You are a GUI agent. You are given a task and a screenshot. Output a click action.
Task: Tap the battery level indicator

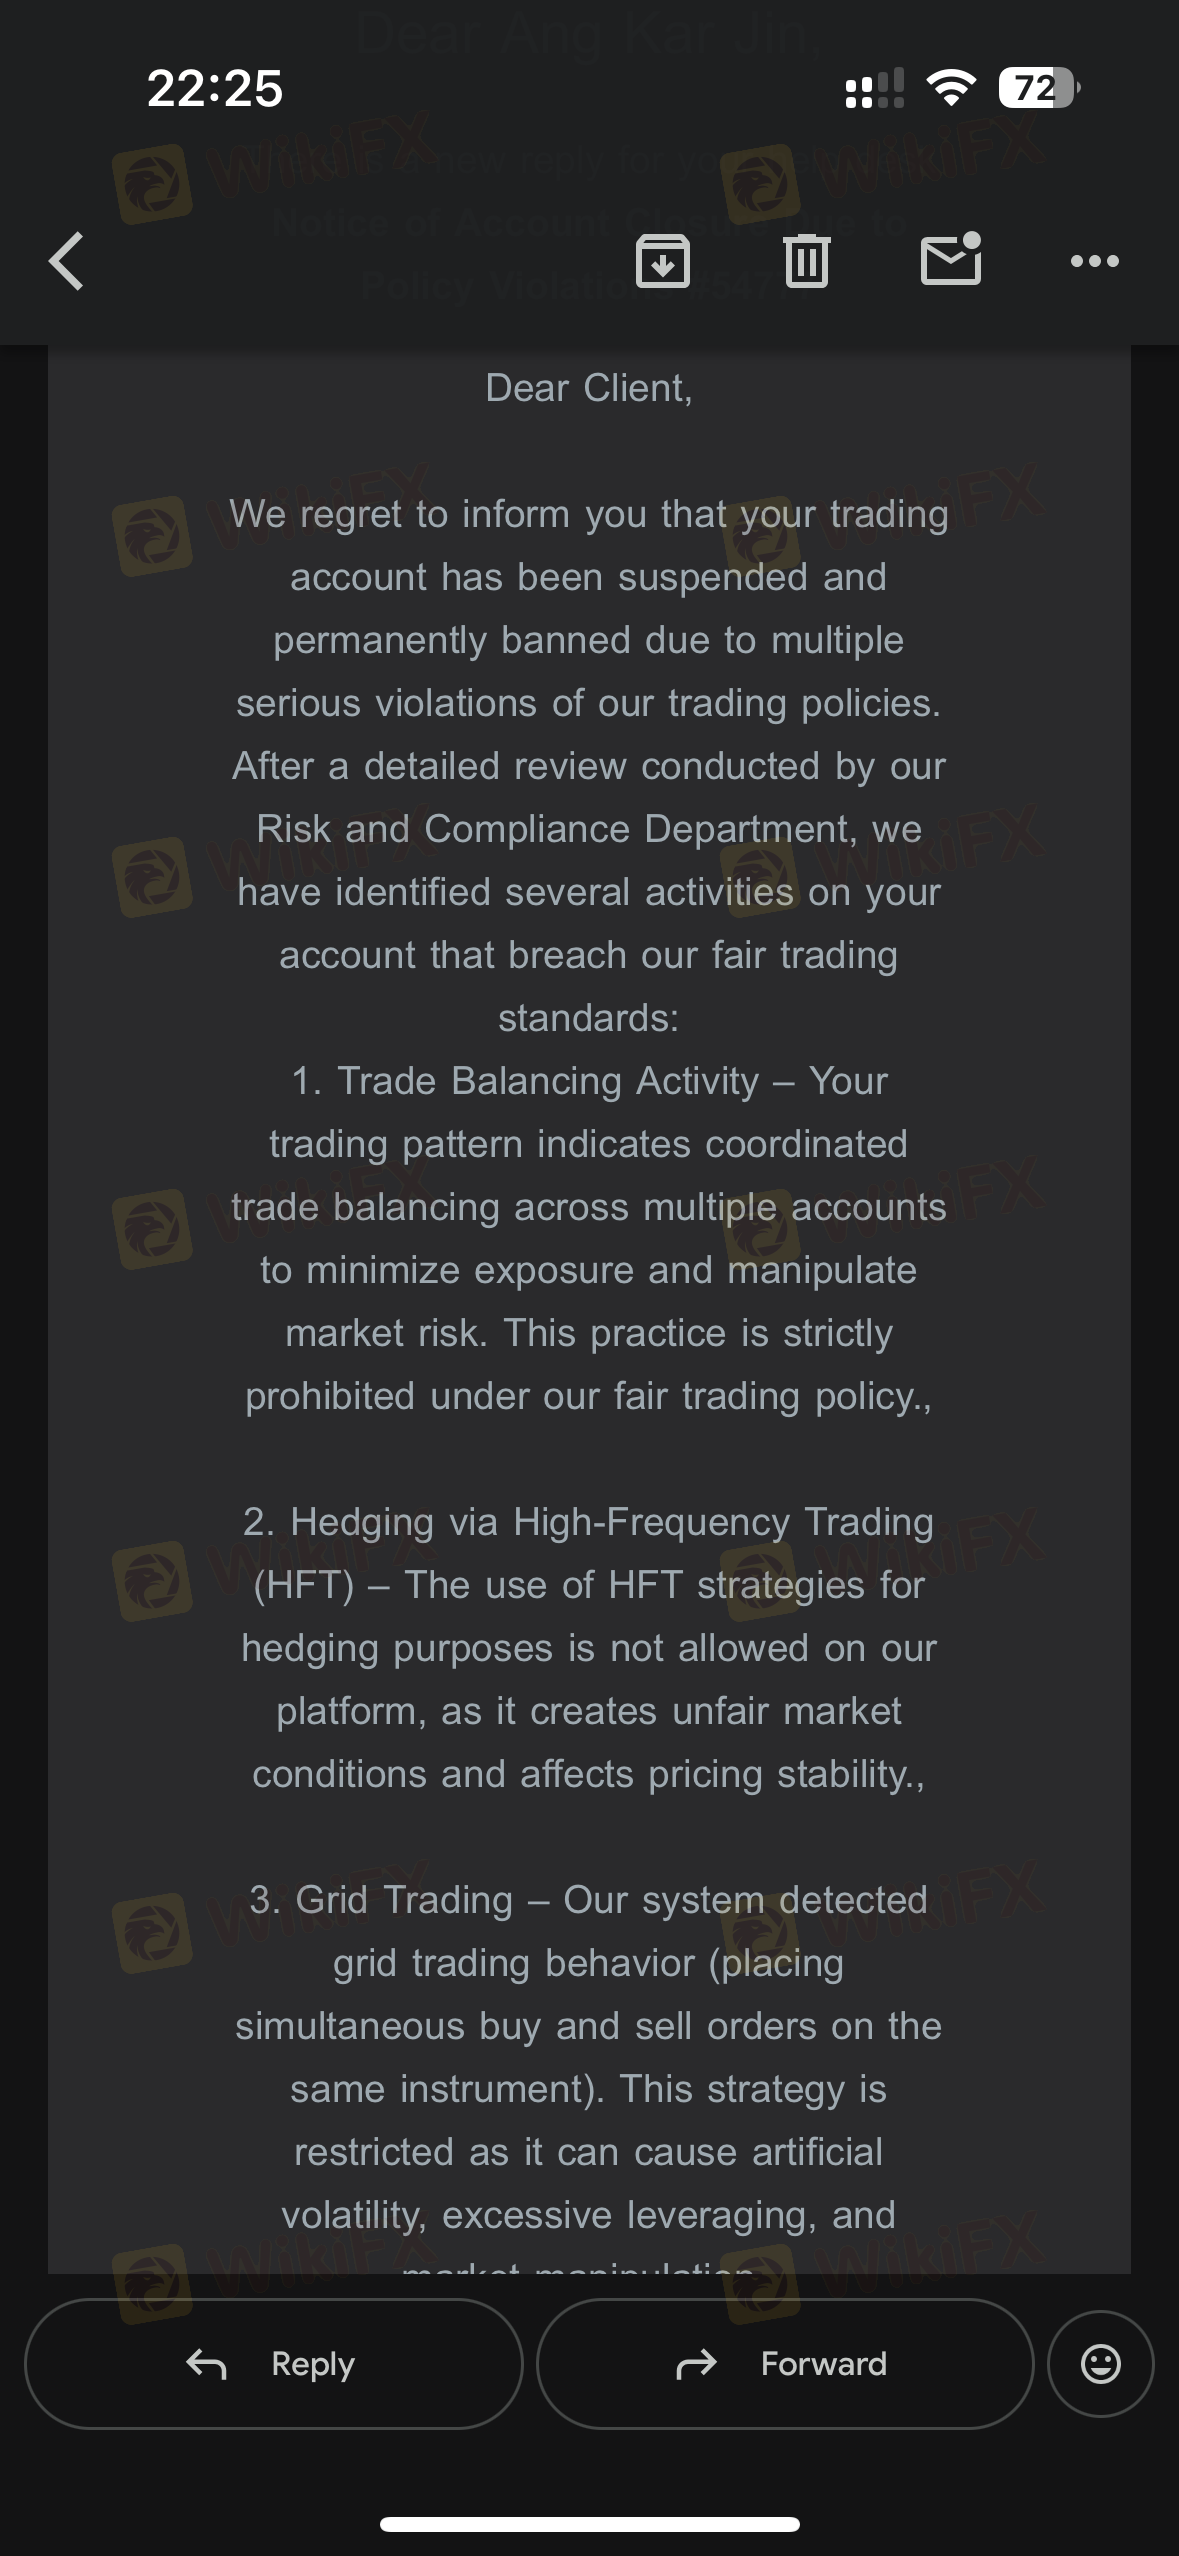(1038, 89)
